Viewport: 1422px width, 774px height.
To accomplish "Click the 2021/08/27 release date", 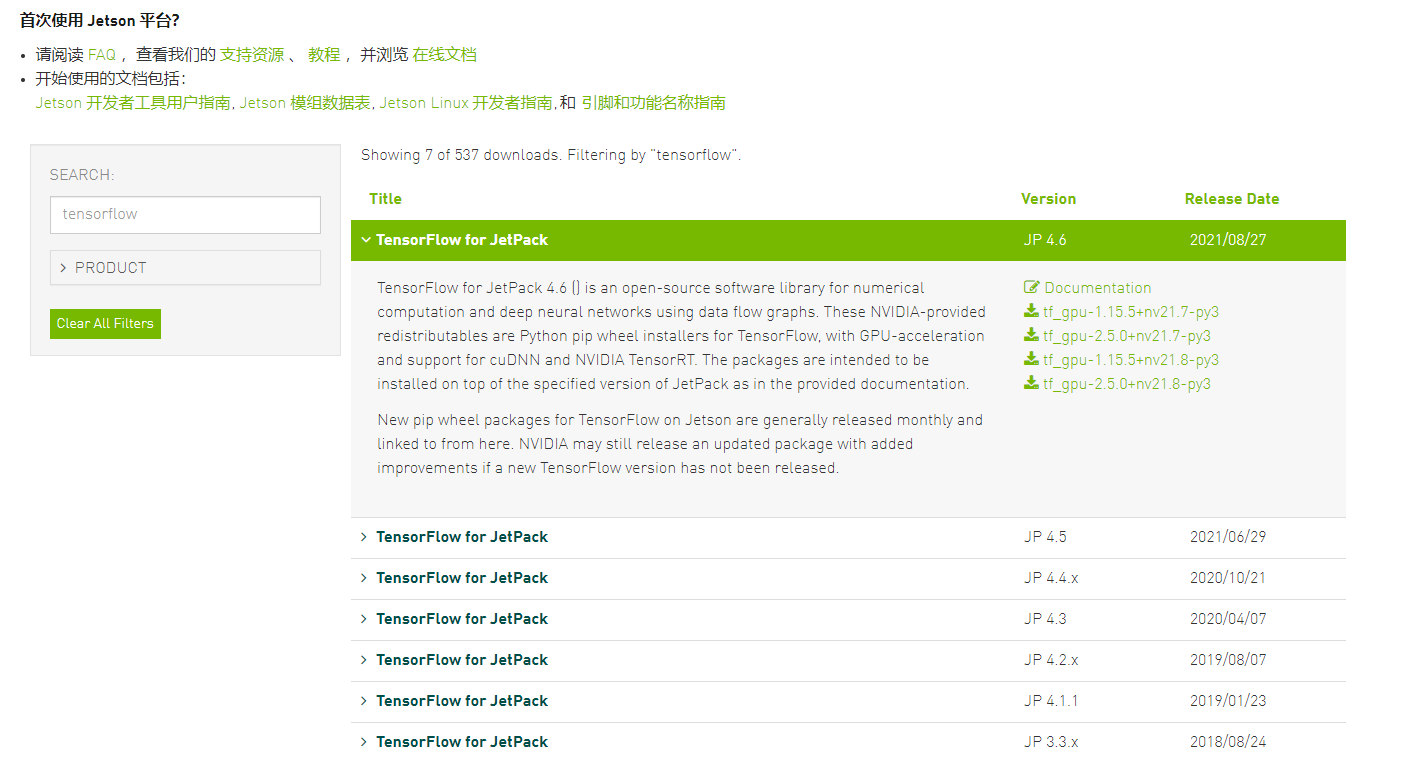I will (1228, 240).
